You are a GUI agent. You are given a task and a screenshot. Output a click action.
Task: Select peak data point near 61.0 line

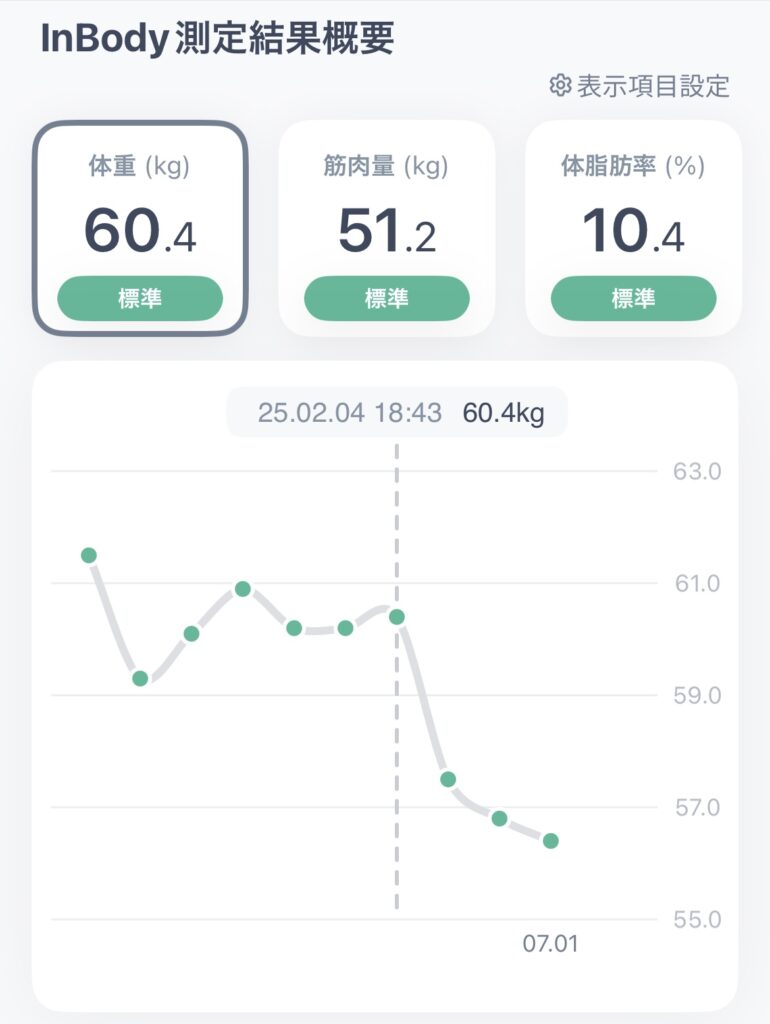(242, 589)
